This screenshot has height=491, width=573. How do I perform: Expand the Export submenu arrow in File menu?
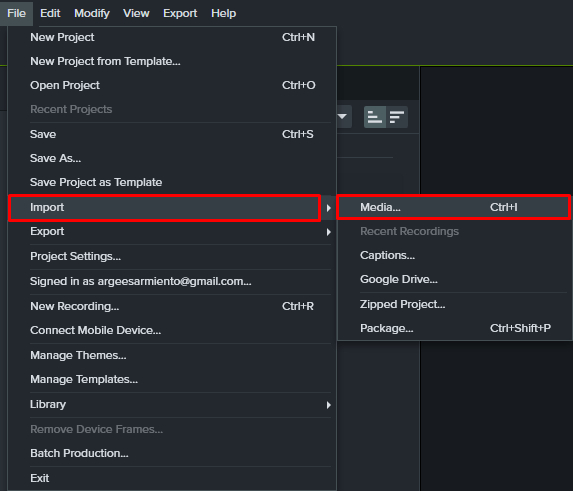[x=329, y=232]
